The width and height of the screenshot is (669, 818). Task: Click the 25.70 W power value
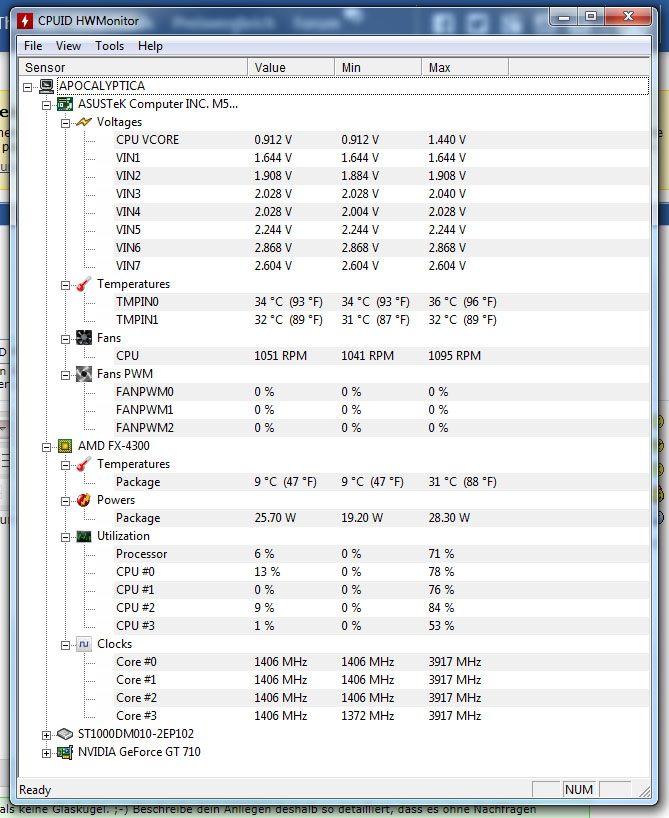[x=275, y=518]
